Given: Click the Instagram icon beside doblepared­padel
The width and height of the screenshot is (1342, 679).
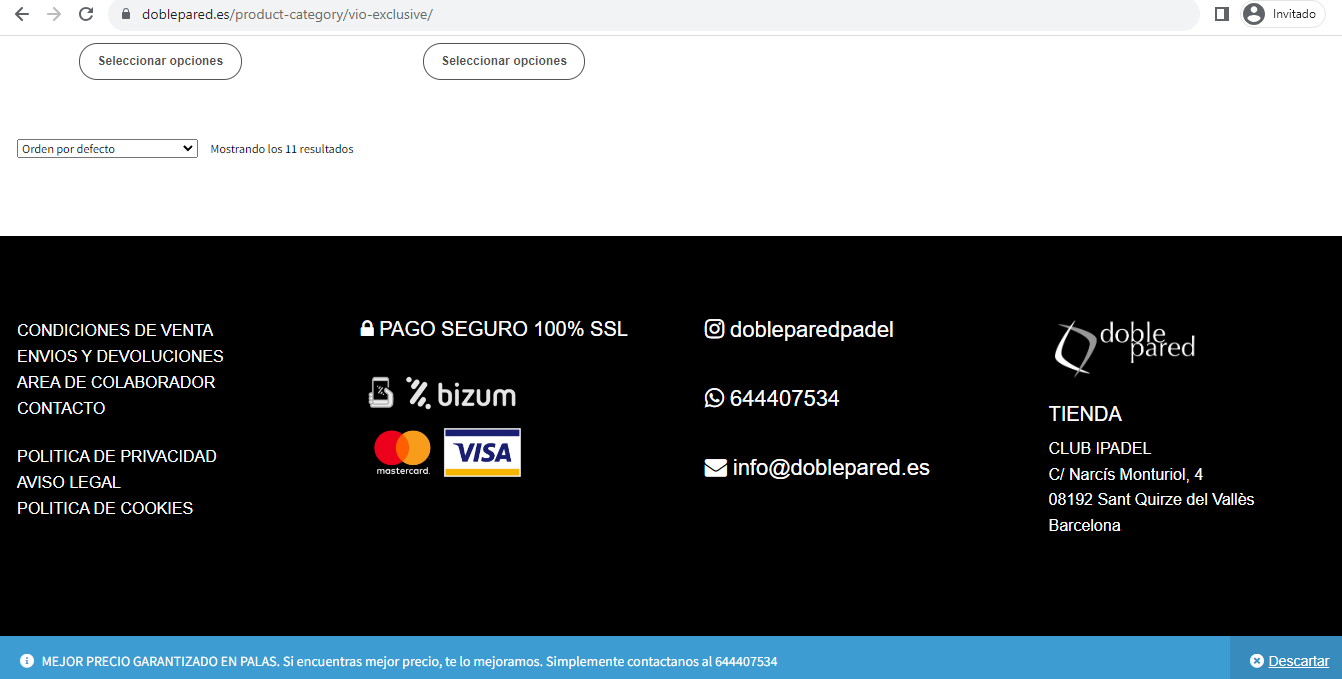Looking at the screenshot, I should point(714,329).
